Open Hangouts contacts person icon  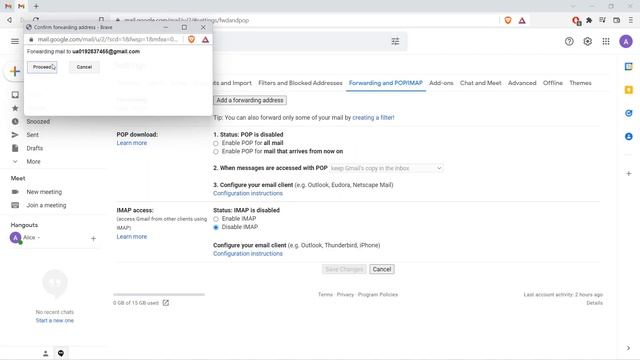tap(46, 353)
